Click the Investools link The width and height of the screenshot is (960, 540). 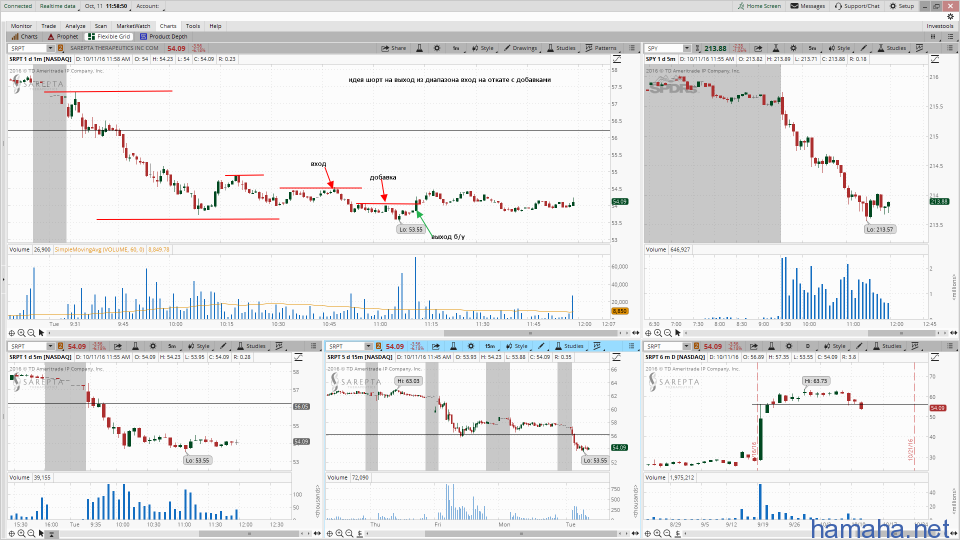[940, 26]
